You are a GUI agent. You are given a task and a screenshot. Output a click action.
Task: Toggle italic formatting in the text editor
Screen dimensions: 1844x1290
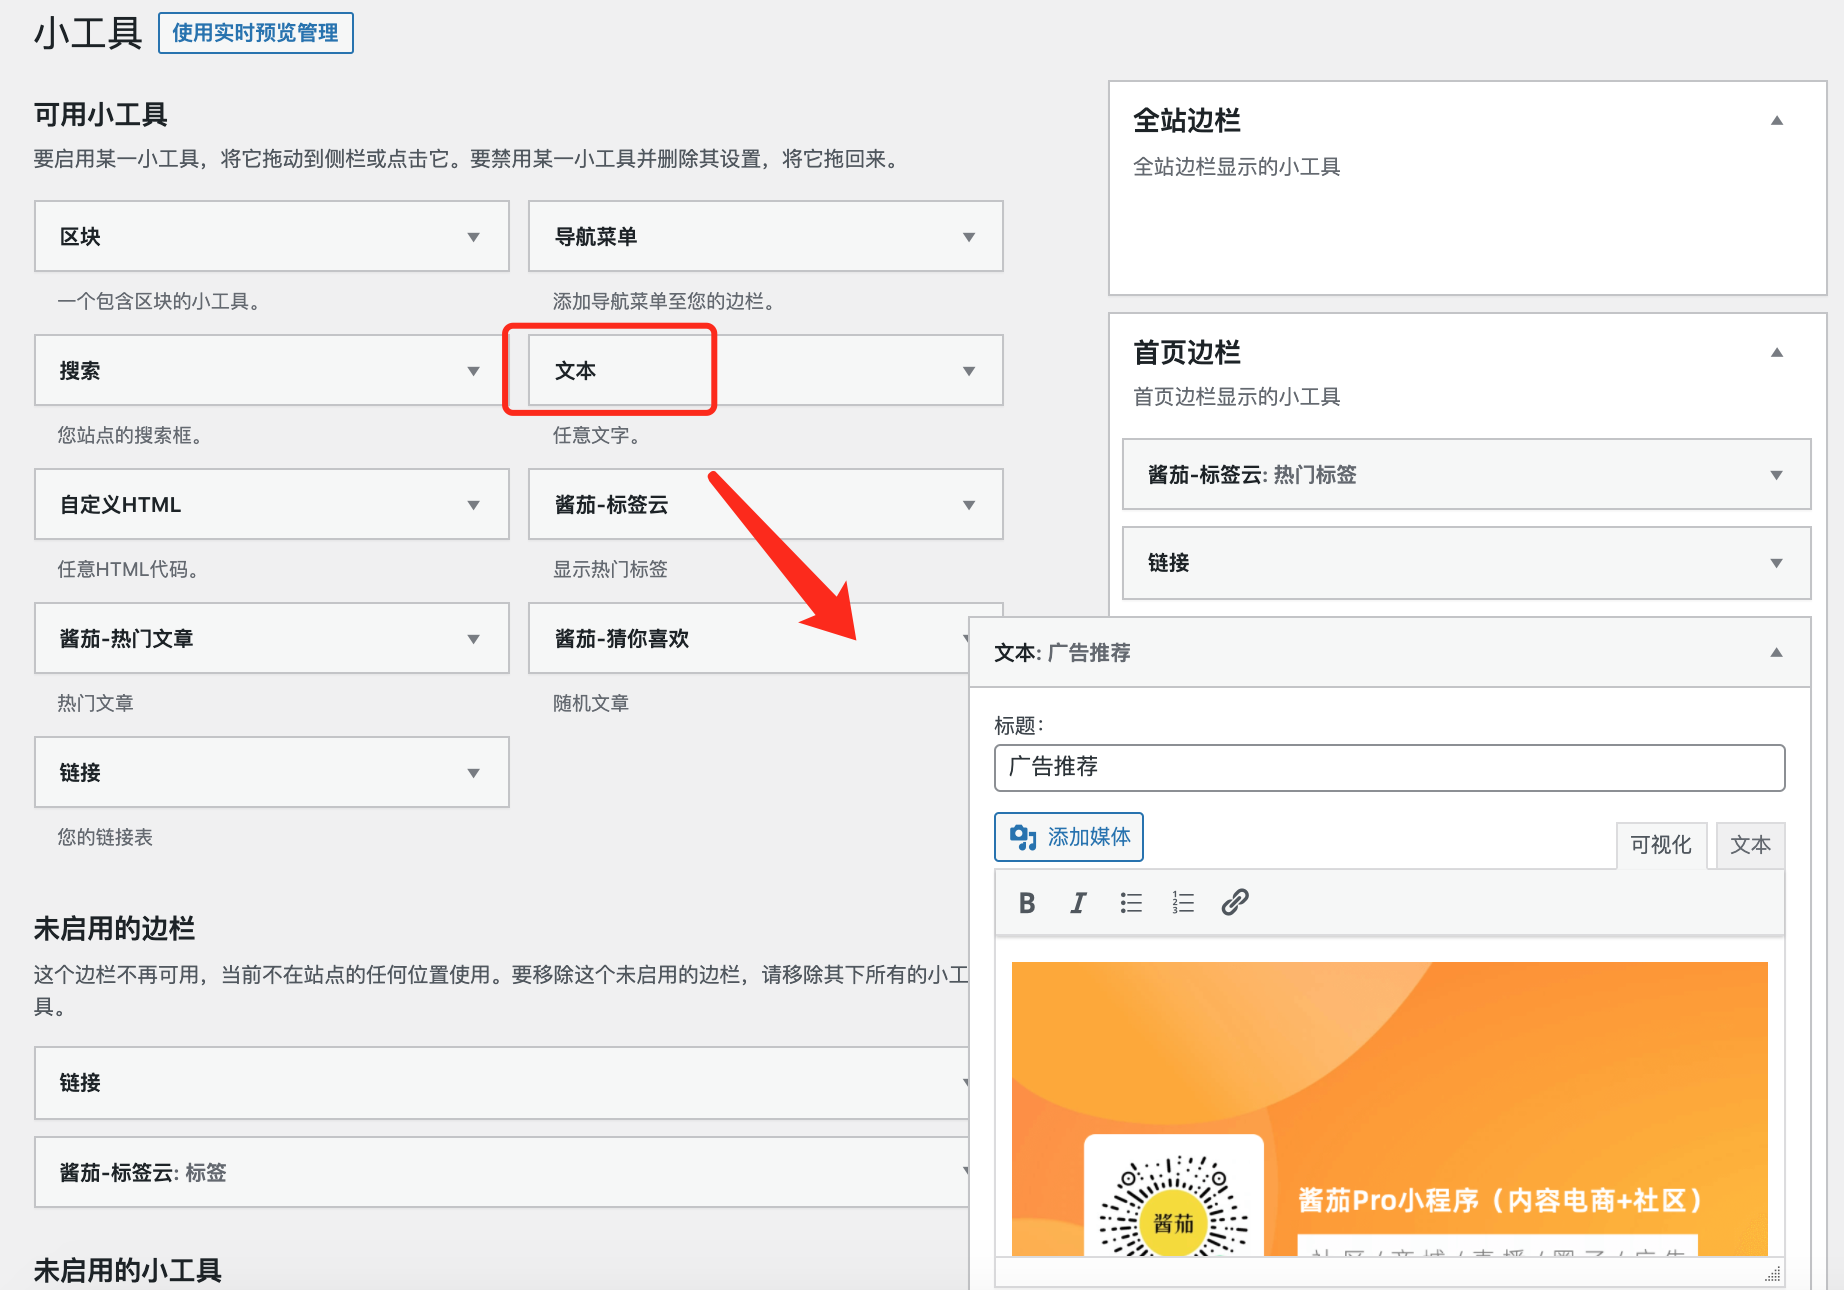[x=1078, y=903]
